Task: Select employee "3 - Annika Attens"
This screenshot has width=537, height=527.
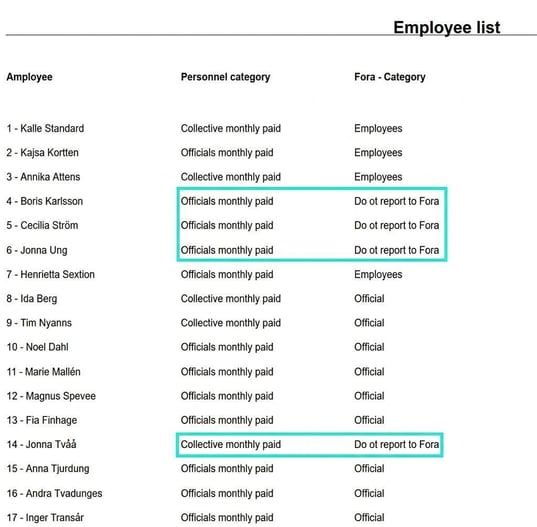Action: pyautogui.click(x=43, y=177)
